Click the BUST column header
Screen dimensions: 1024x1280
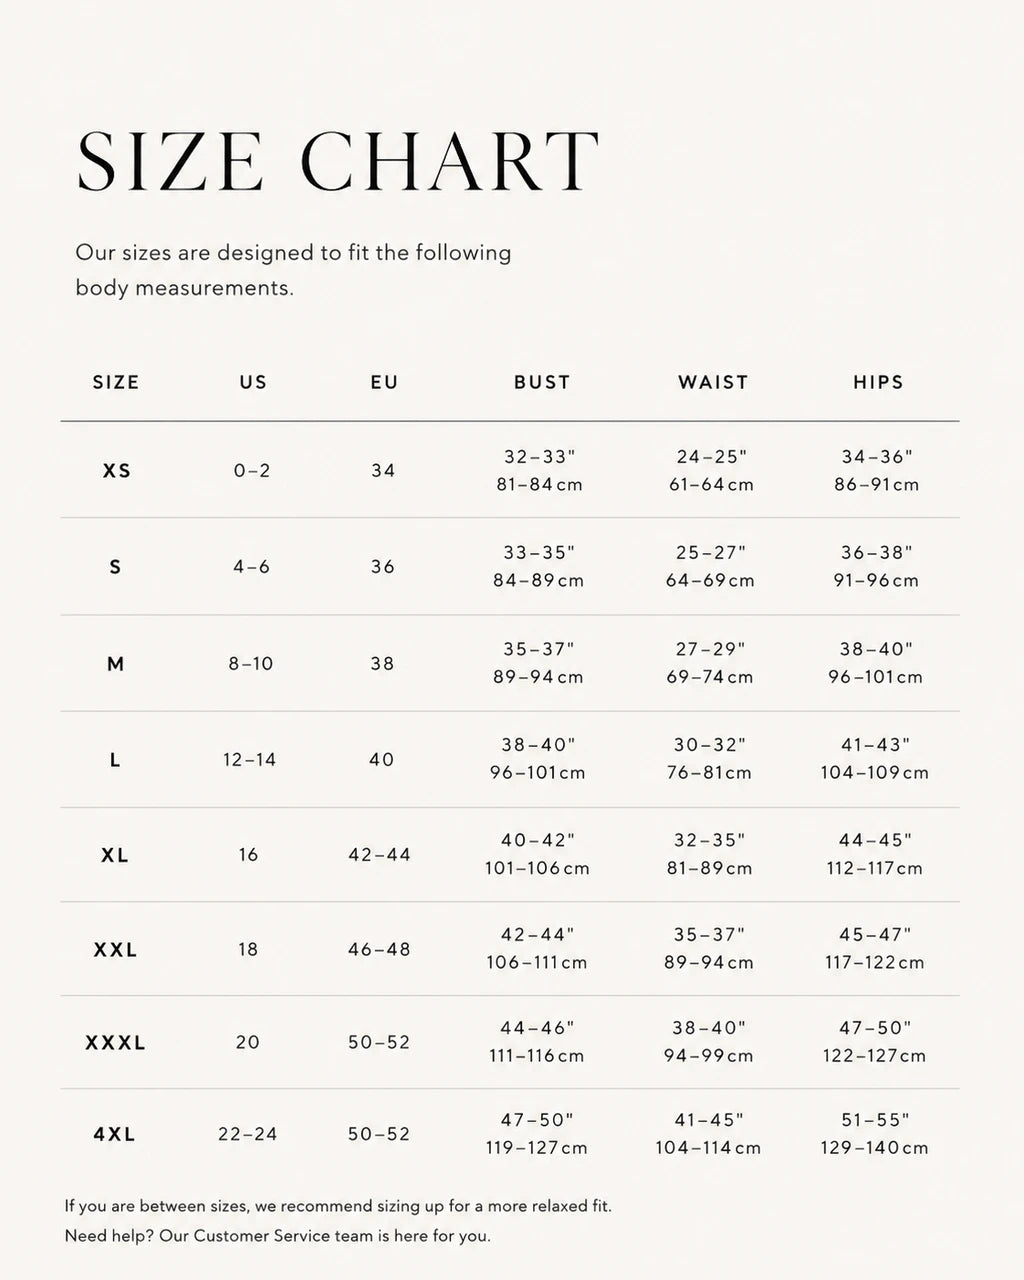pyautogui.click(x=542, y=382)
